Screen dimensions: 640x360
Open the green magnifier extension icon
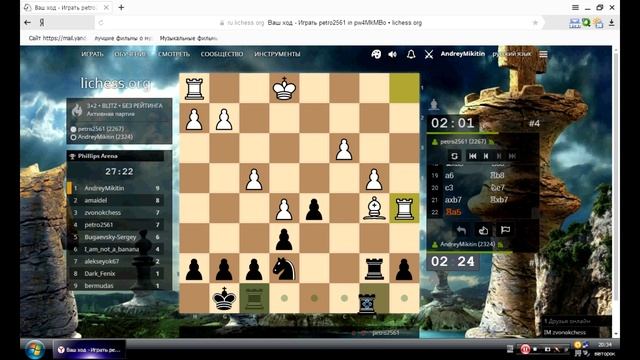click(x=587, y=23)
